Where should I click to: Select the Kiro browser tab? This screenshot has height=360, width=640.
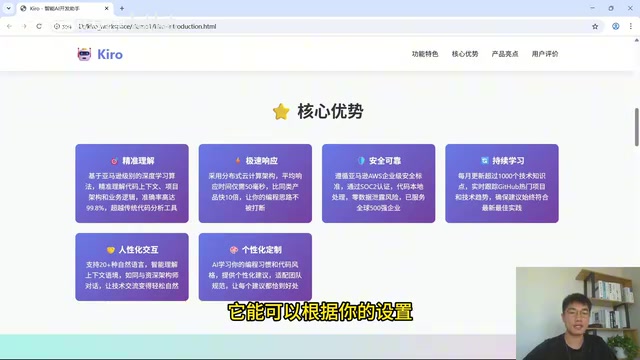tap(63, 9)
